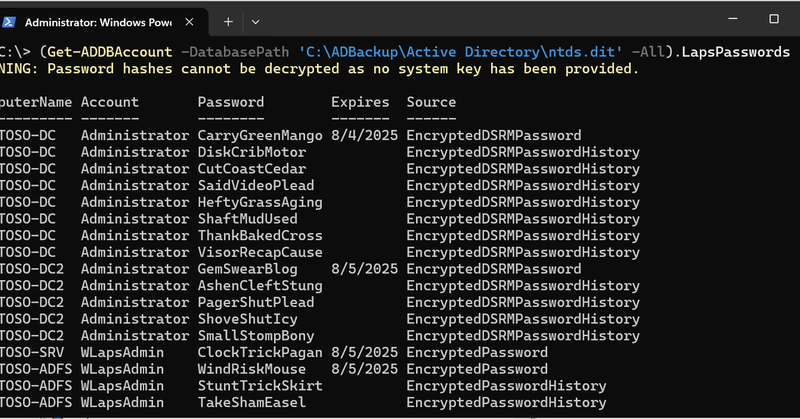Click Administrator account in GemSwearBlog row
Image resolution: width=800 pixels, height=419 pixels.
135,269
